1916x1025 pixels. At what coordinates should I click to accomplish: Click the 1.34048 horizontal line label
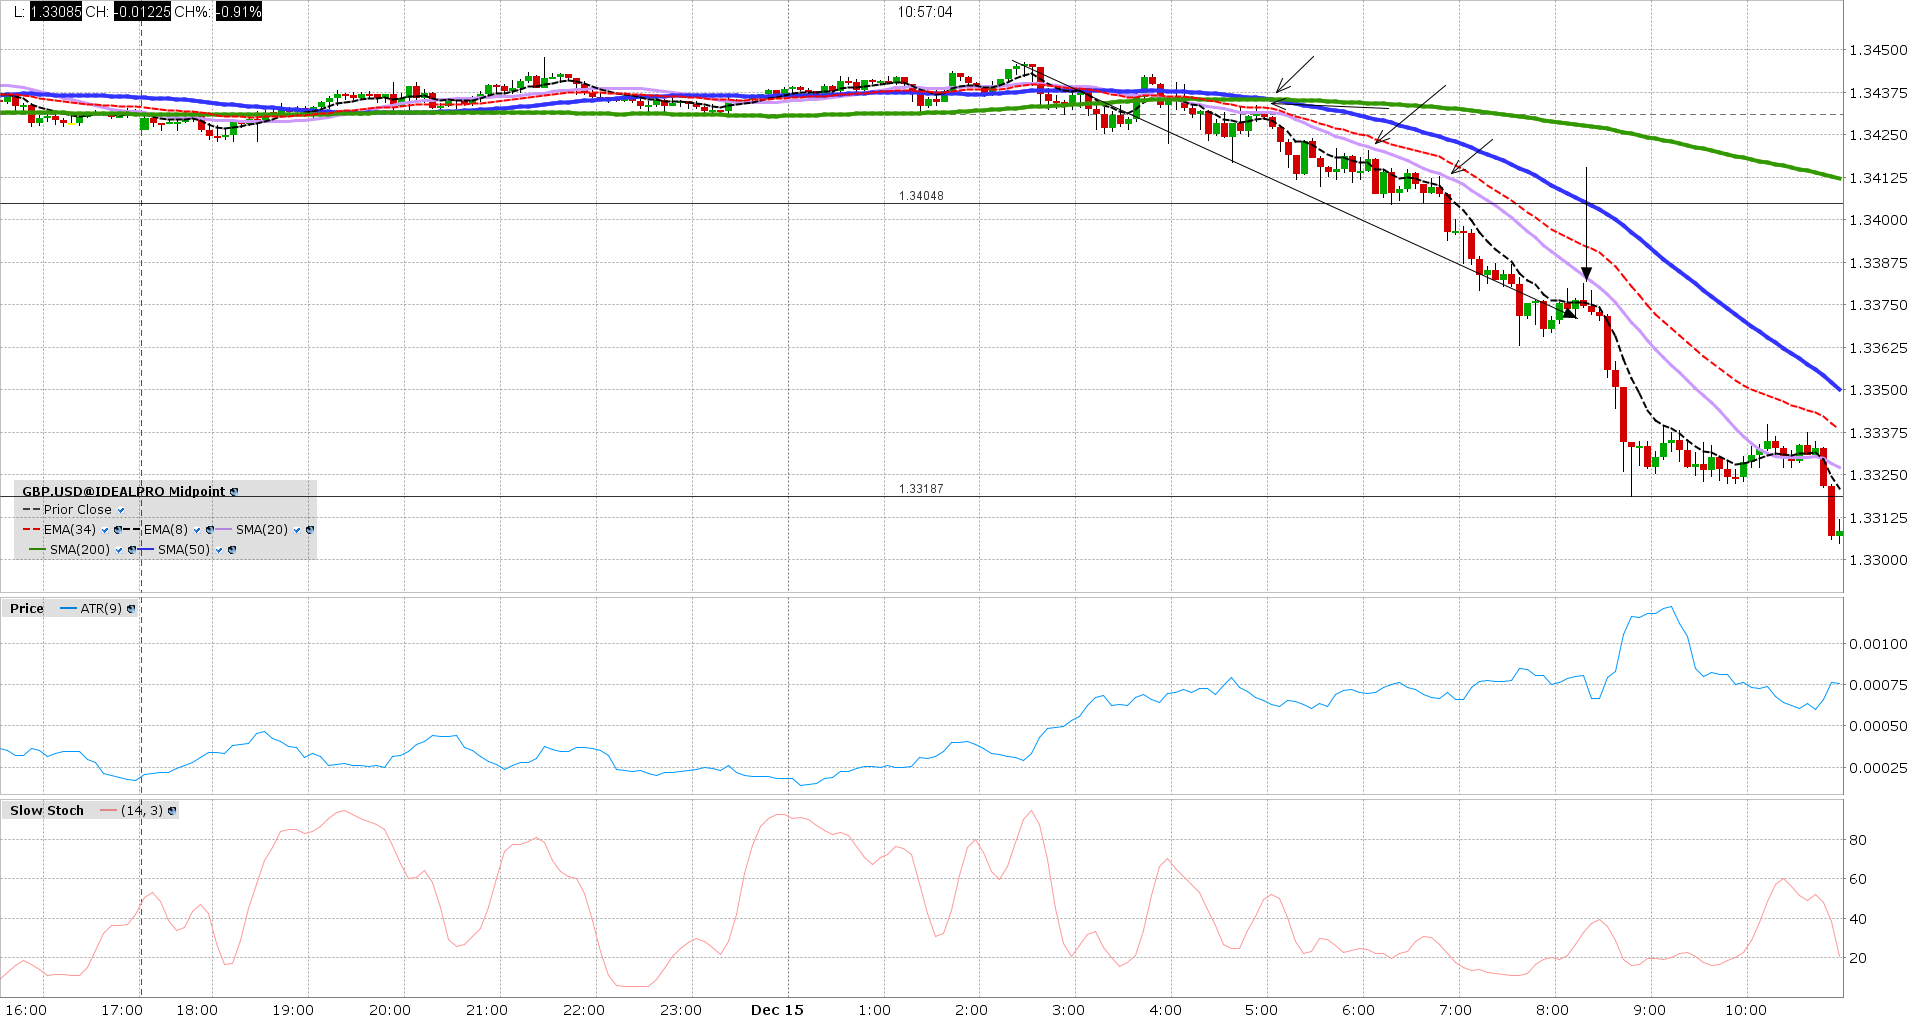(x=921, y=196)
